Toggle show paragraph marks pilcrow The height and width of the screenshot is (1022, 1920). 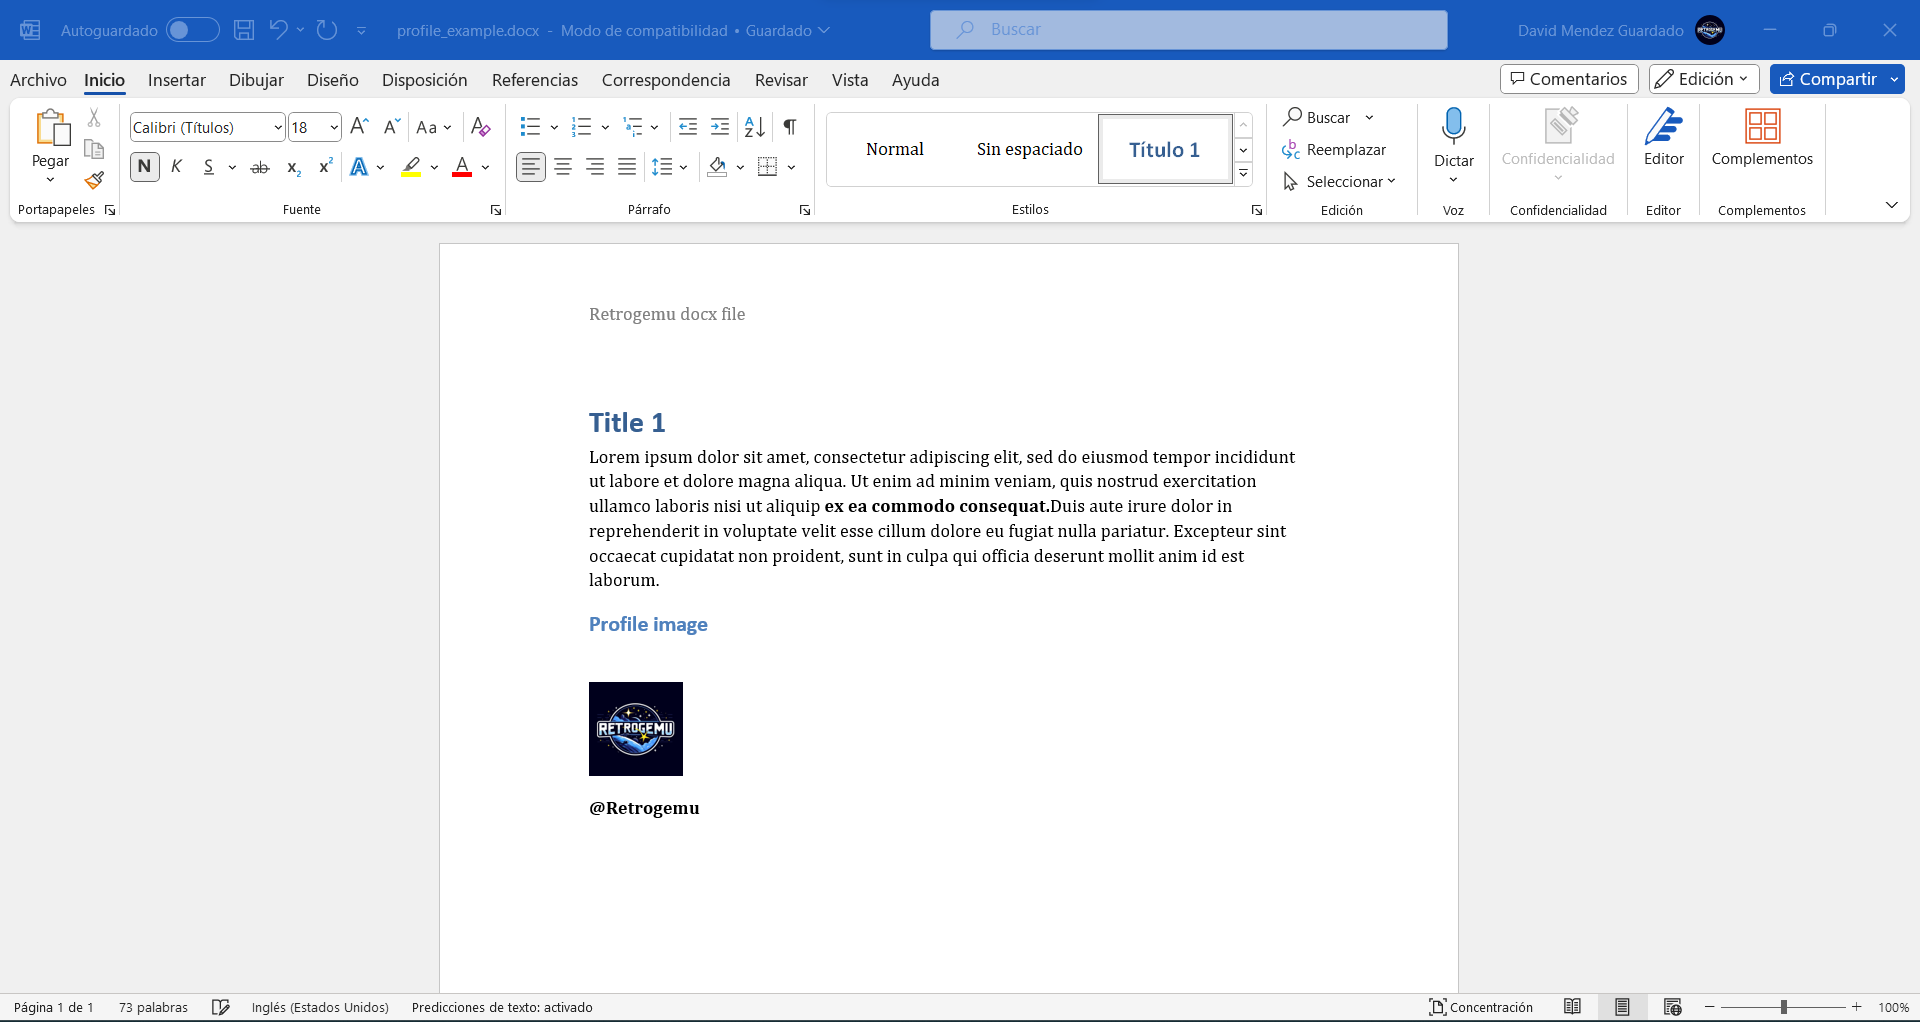point(790,127)
